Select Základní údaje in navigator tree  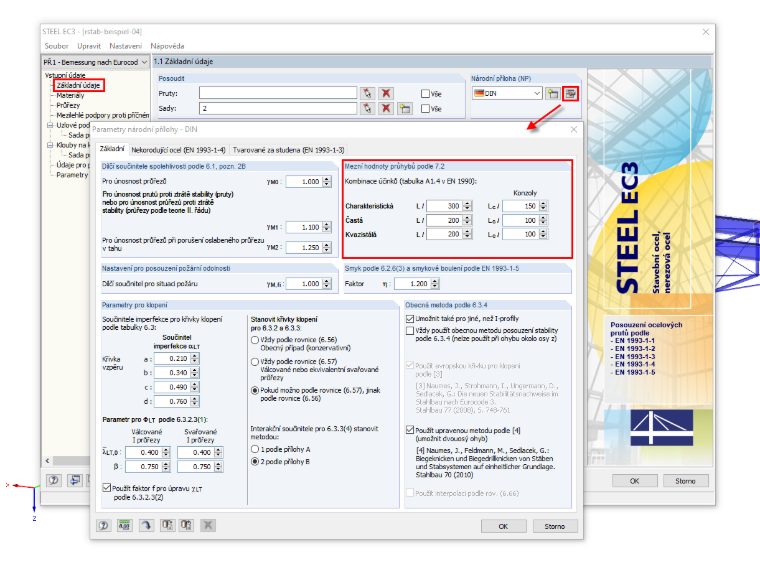tap(79, 86)
